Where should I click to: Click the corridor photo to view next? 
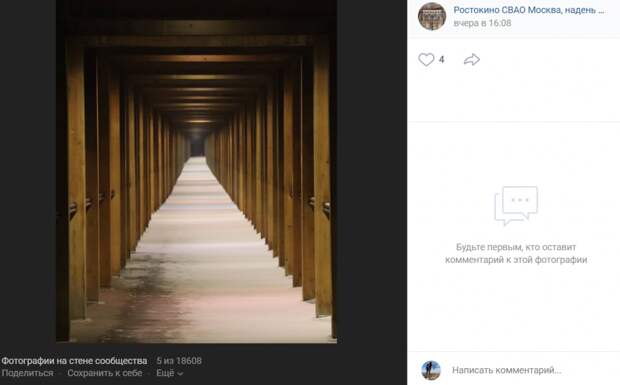(x=197, y=171)
